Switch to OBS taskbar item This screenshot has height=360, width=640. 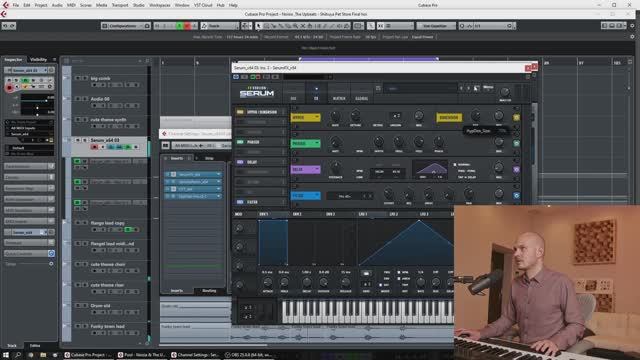[x=249, y=355]
